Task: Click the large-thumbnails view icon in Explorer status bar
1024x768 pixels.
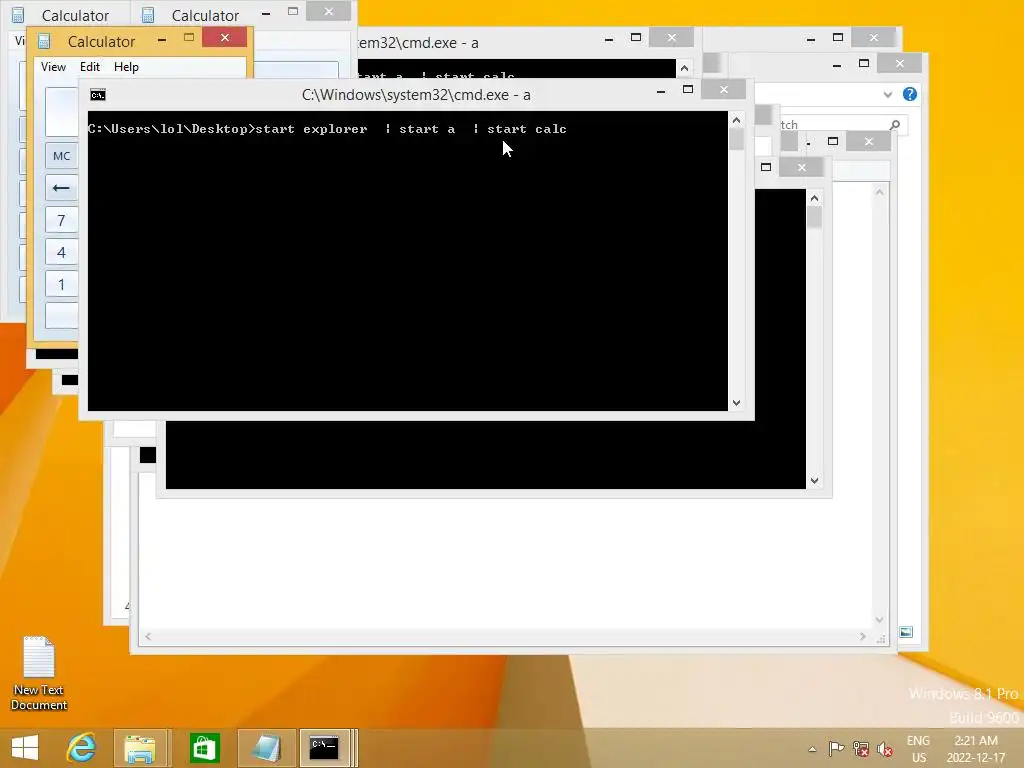Action: [x=906, y=632]
